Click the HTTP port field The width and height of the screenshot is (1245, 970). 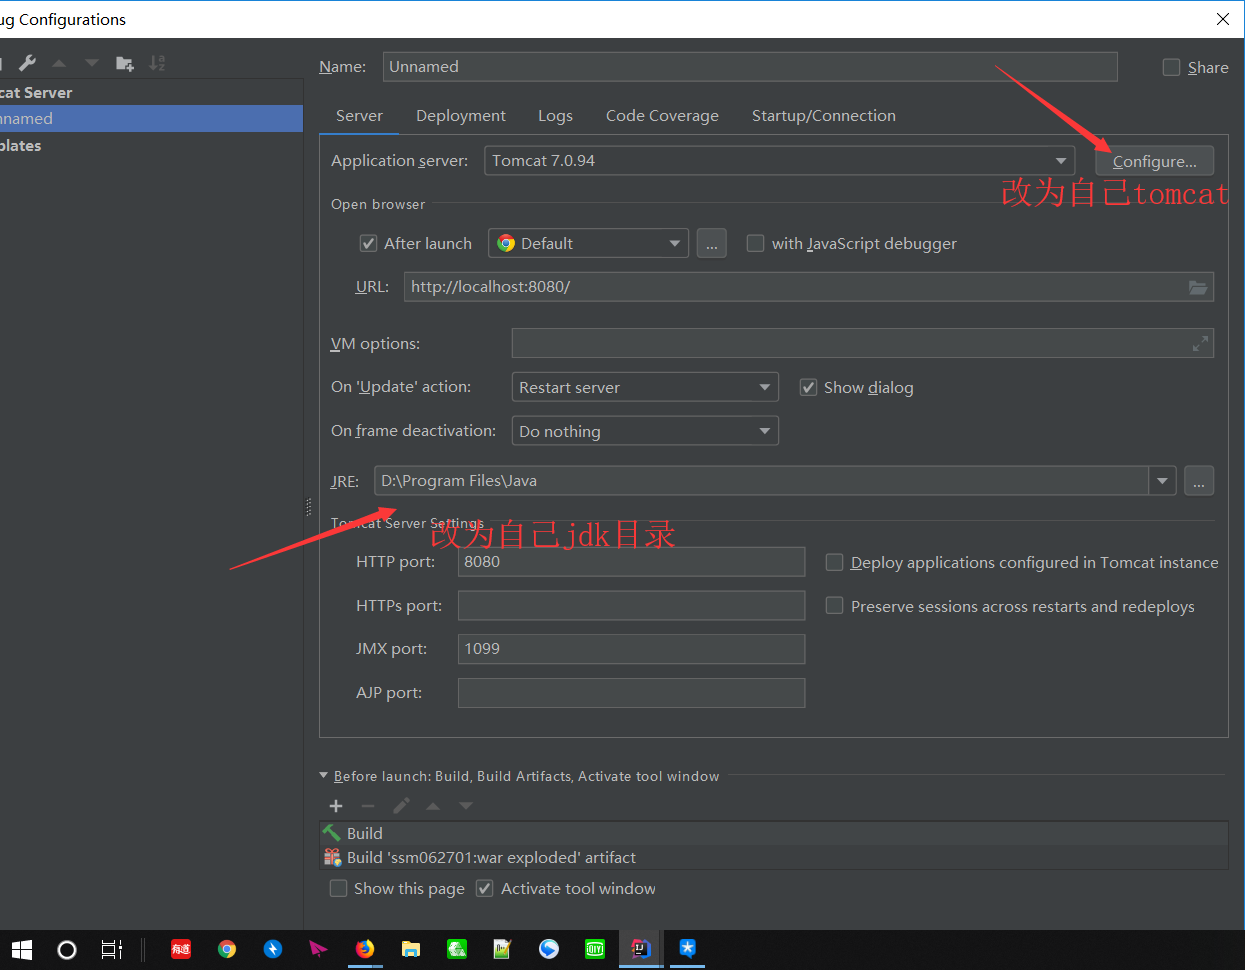[631, 562]
